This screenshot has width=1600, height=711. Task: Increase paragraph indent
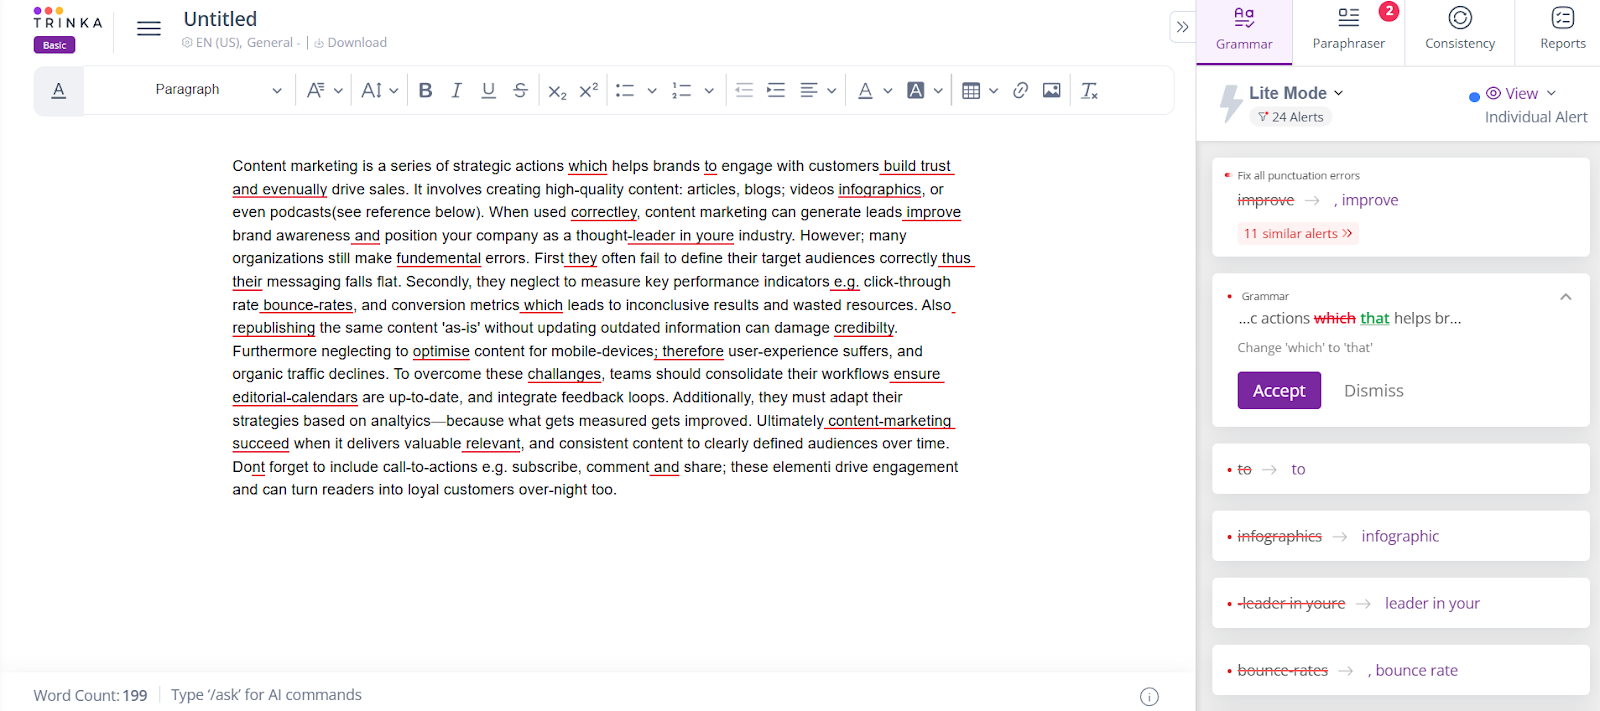tap(776, 90)
